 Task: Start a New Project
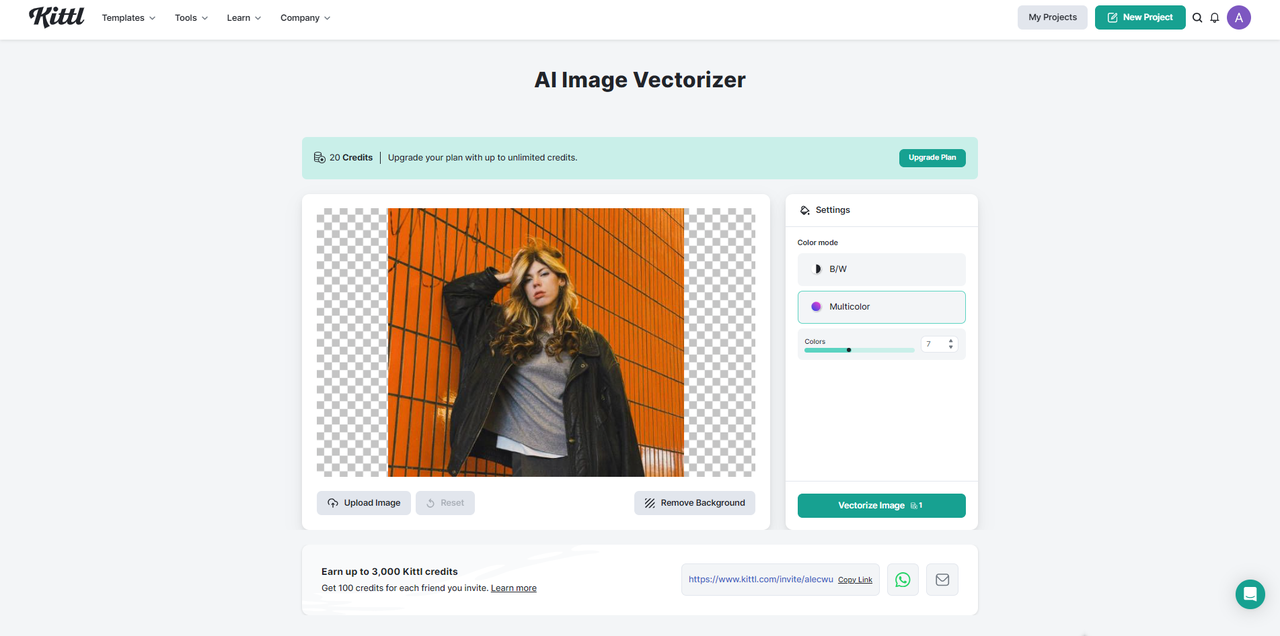pos(1140,17)
